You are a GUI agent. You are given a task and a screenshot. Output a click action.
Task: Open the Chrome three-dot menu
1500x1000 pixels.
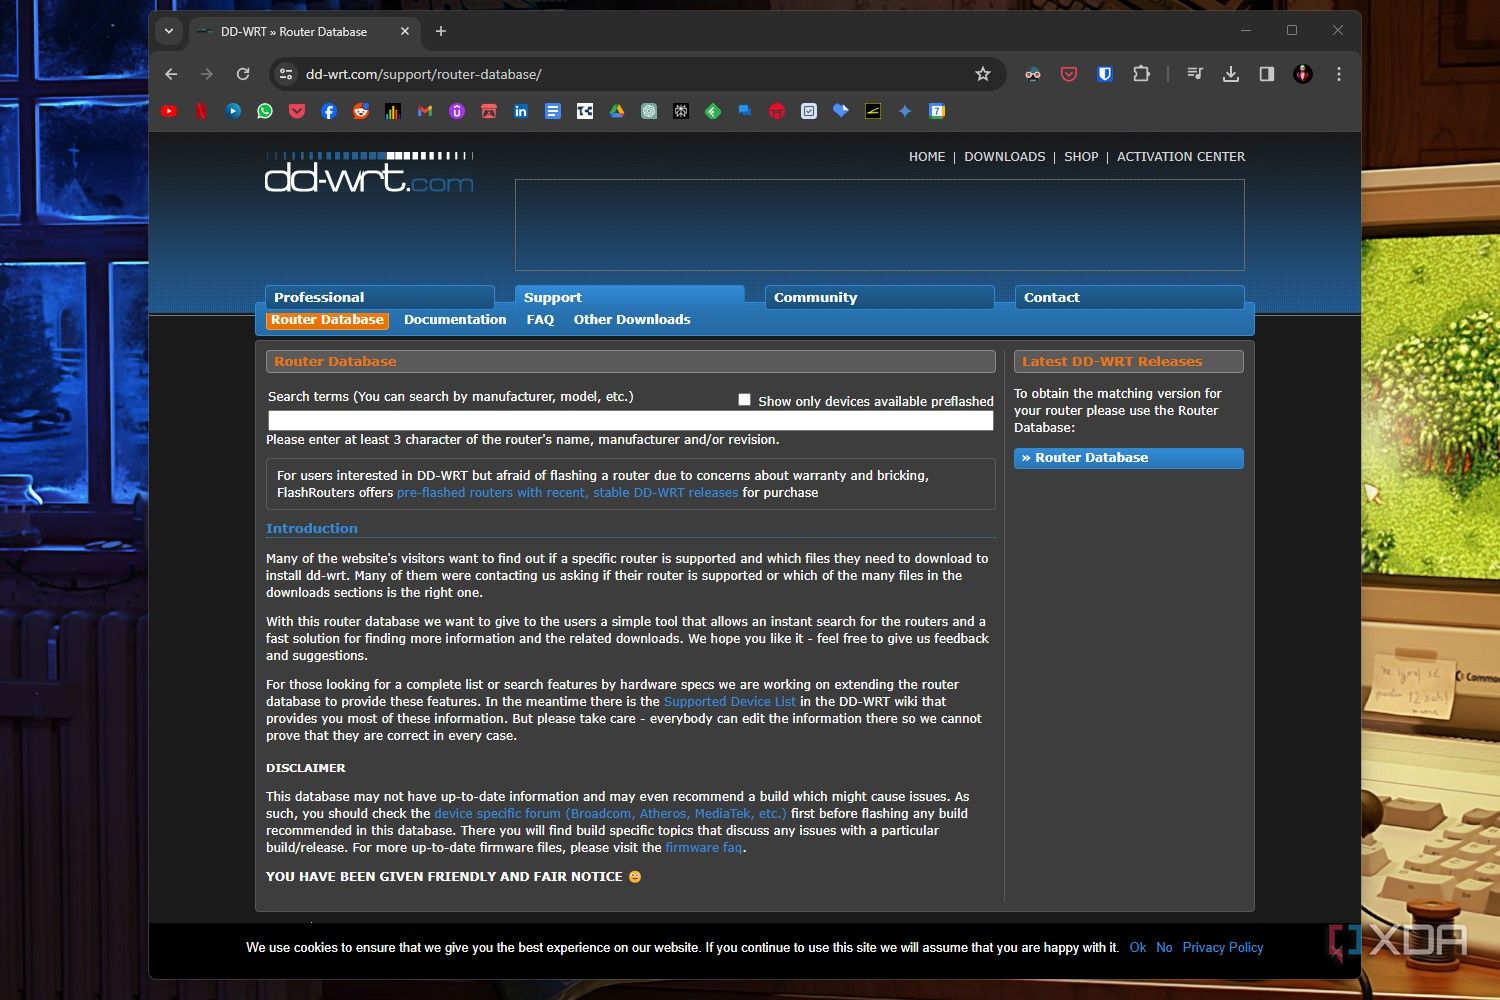1339,74
